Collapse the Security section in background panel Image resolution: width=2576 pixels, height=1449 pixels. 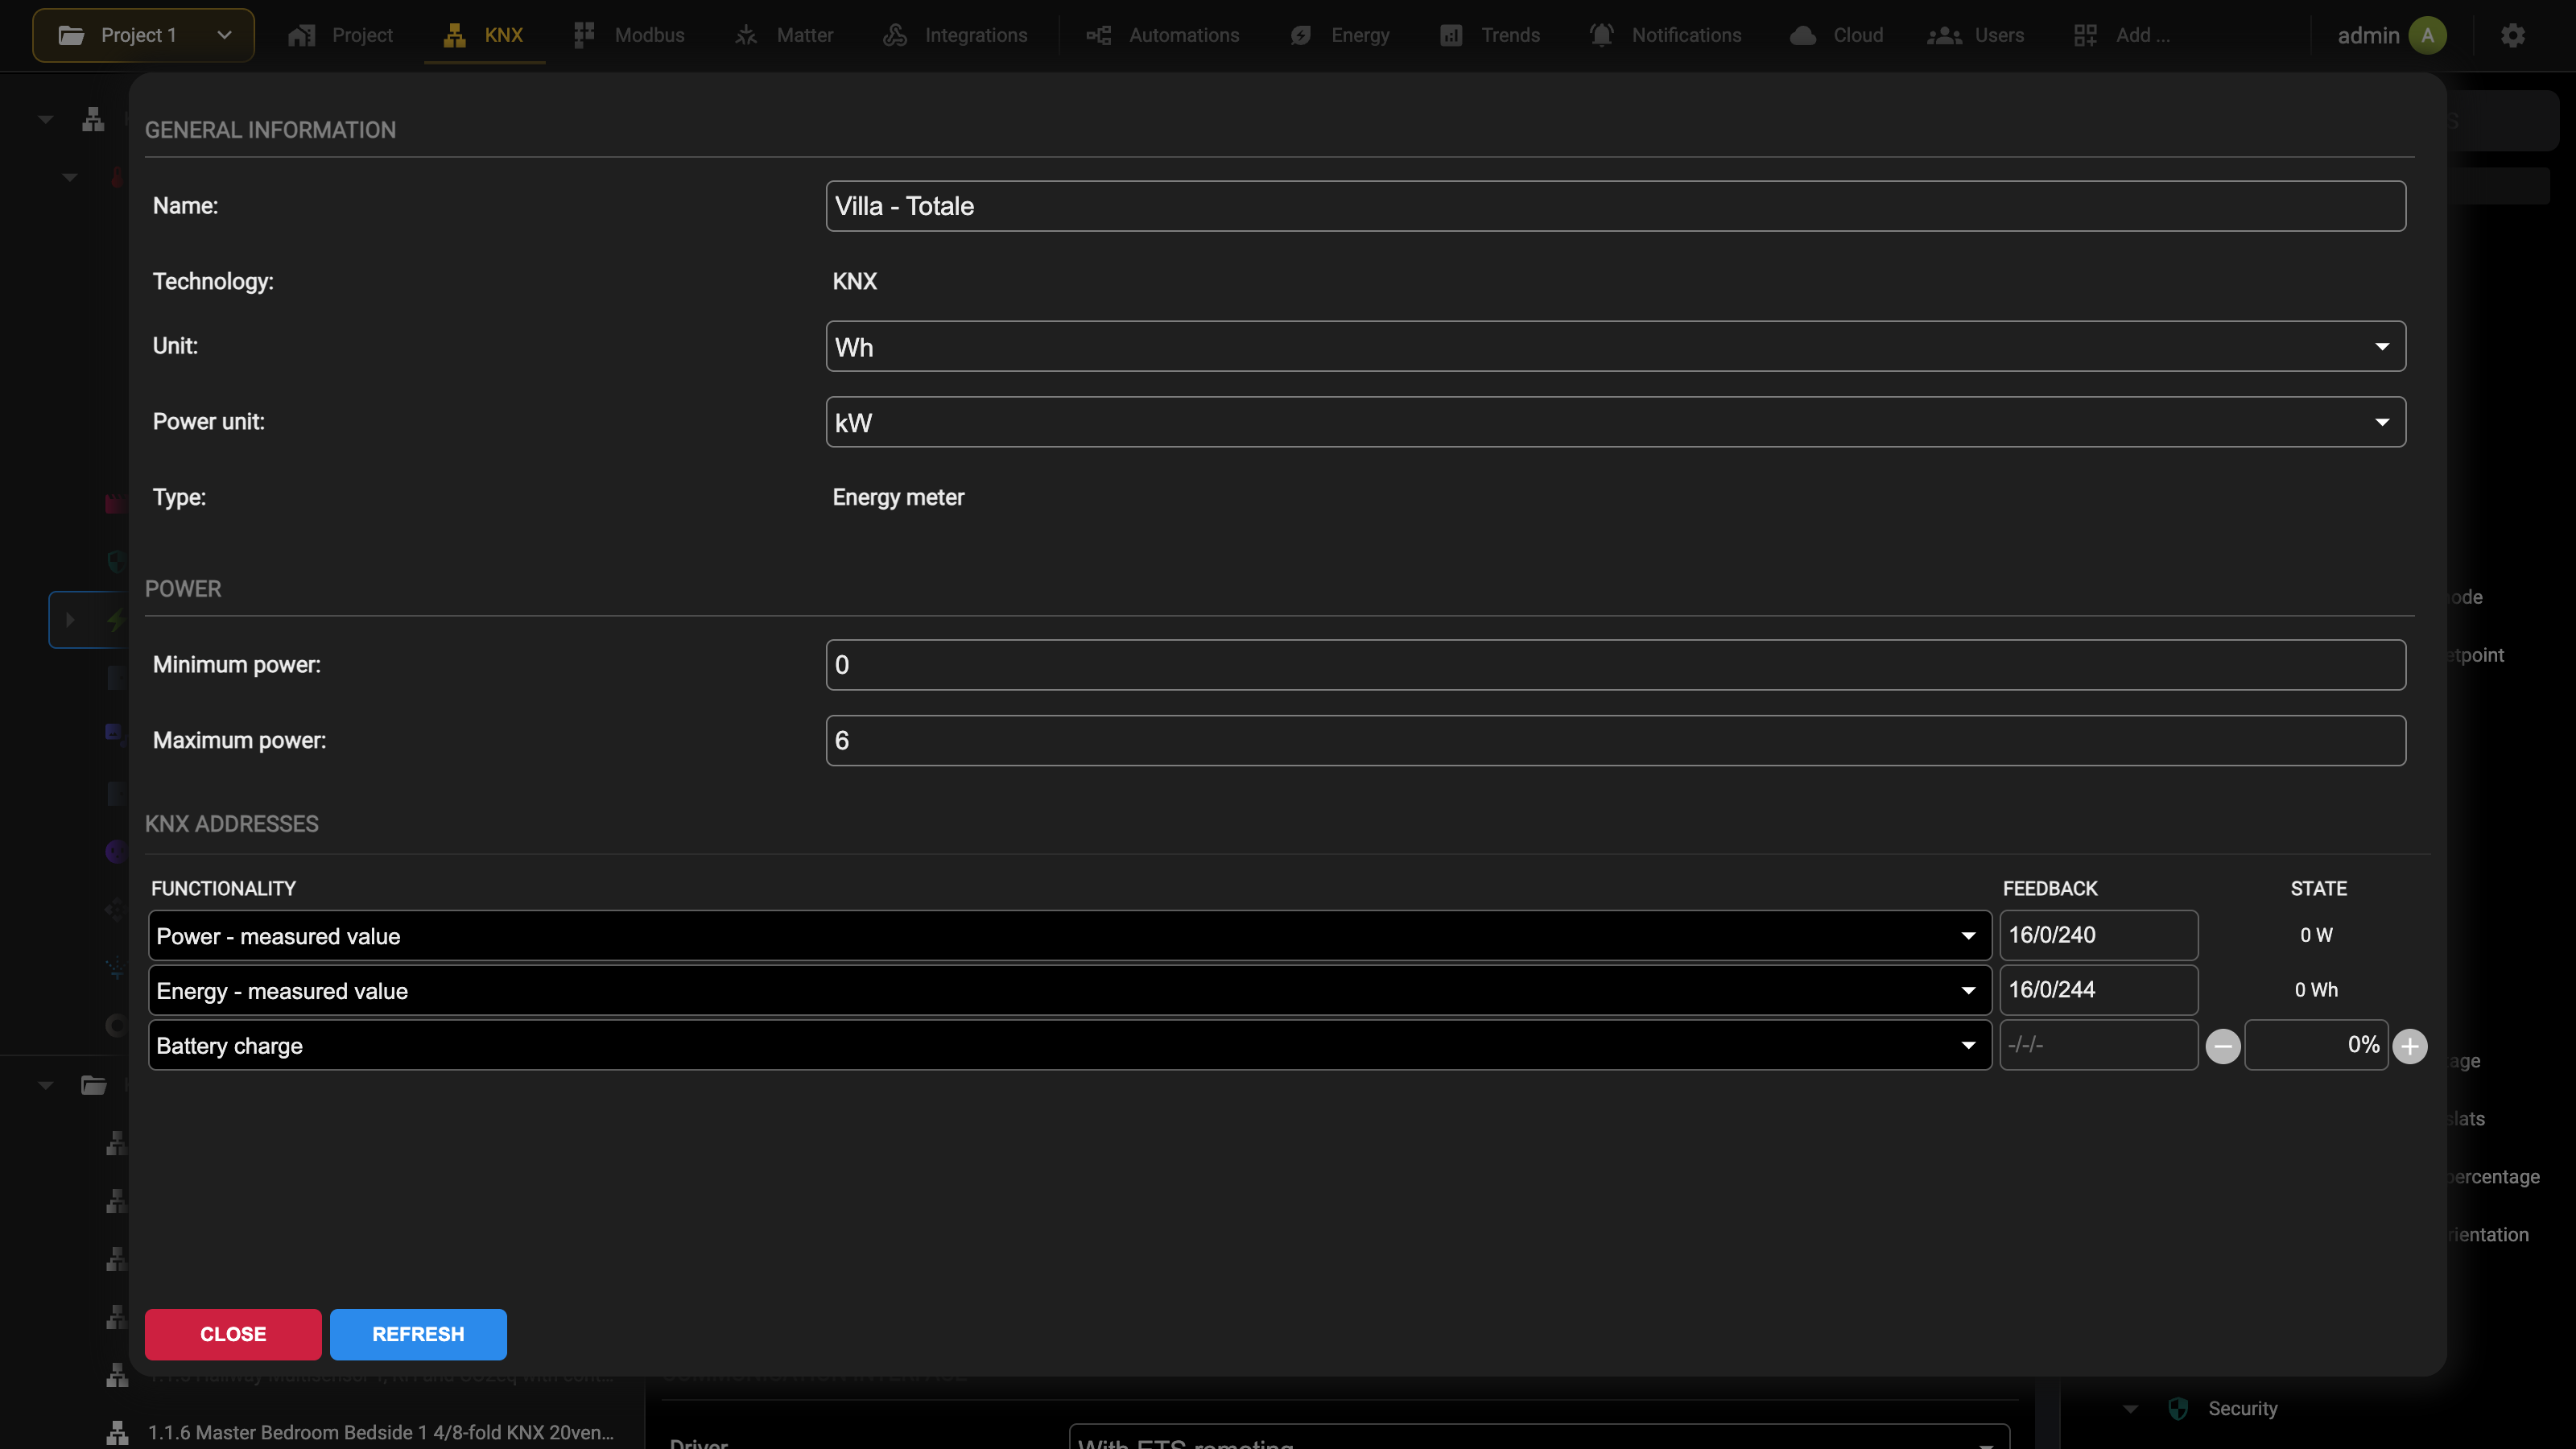(2130, 1409)
